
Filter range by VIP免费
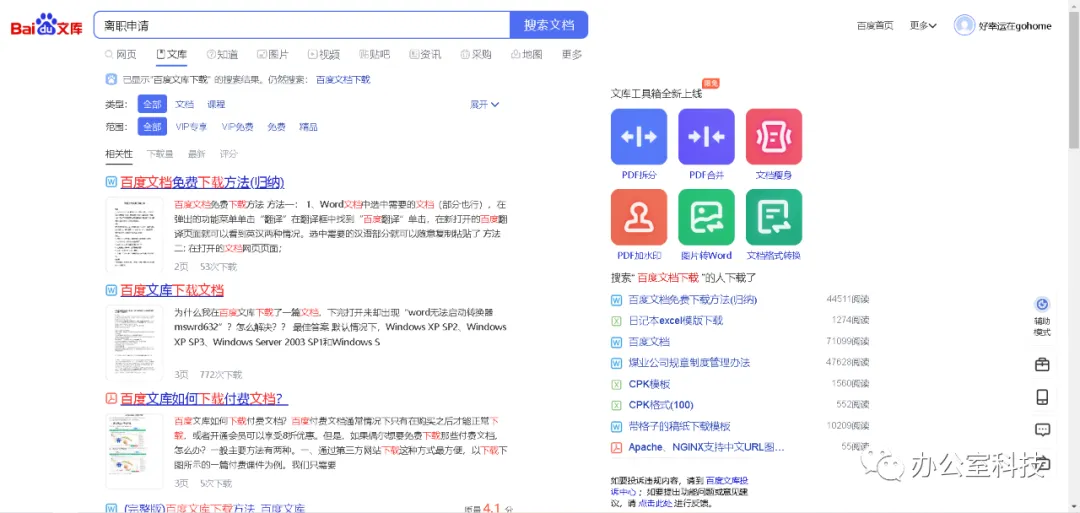click(x=238, y=127)
